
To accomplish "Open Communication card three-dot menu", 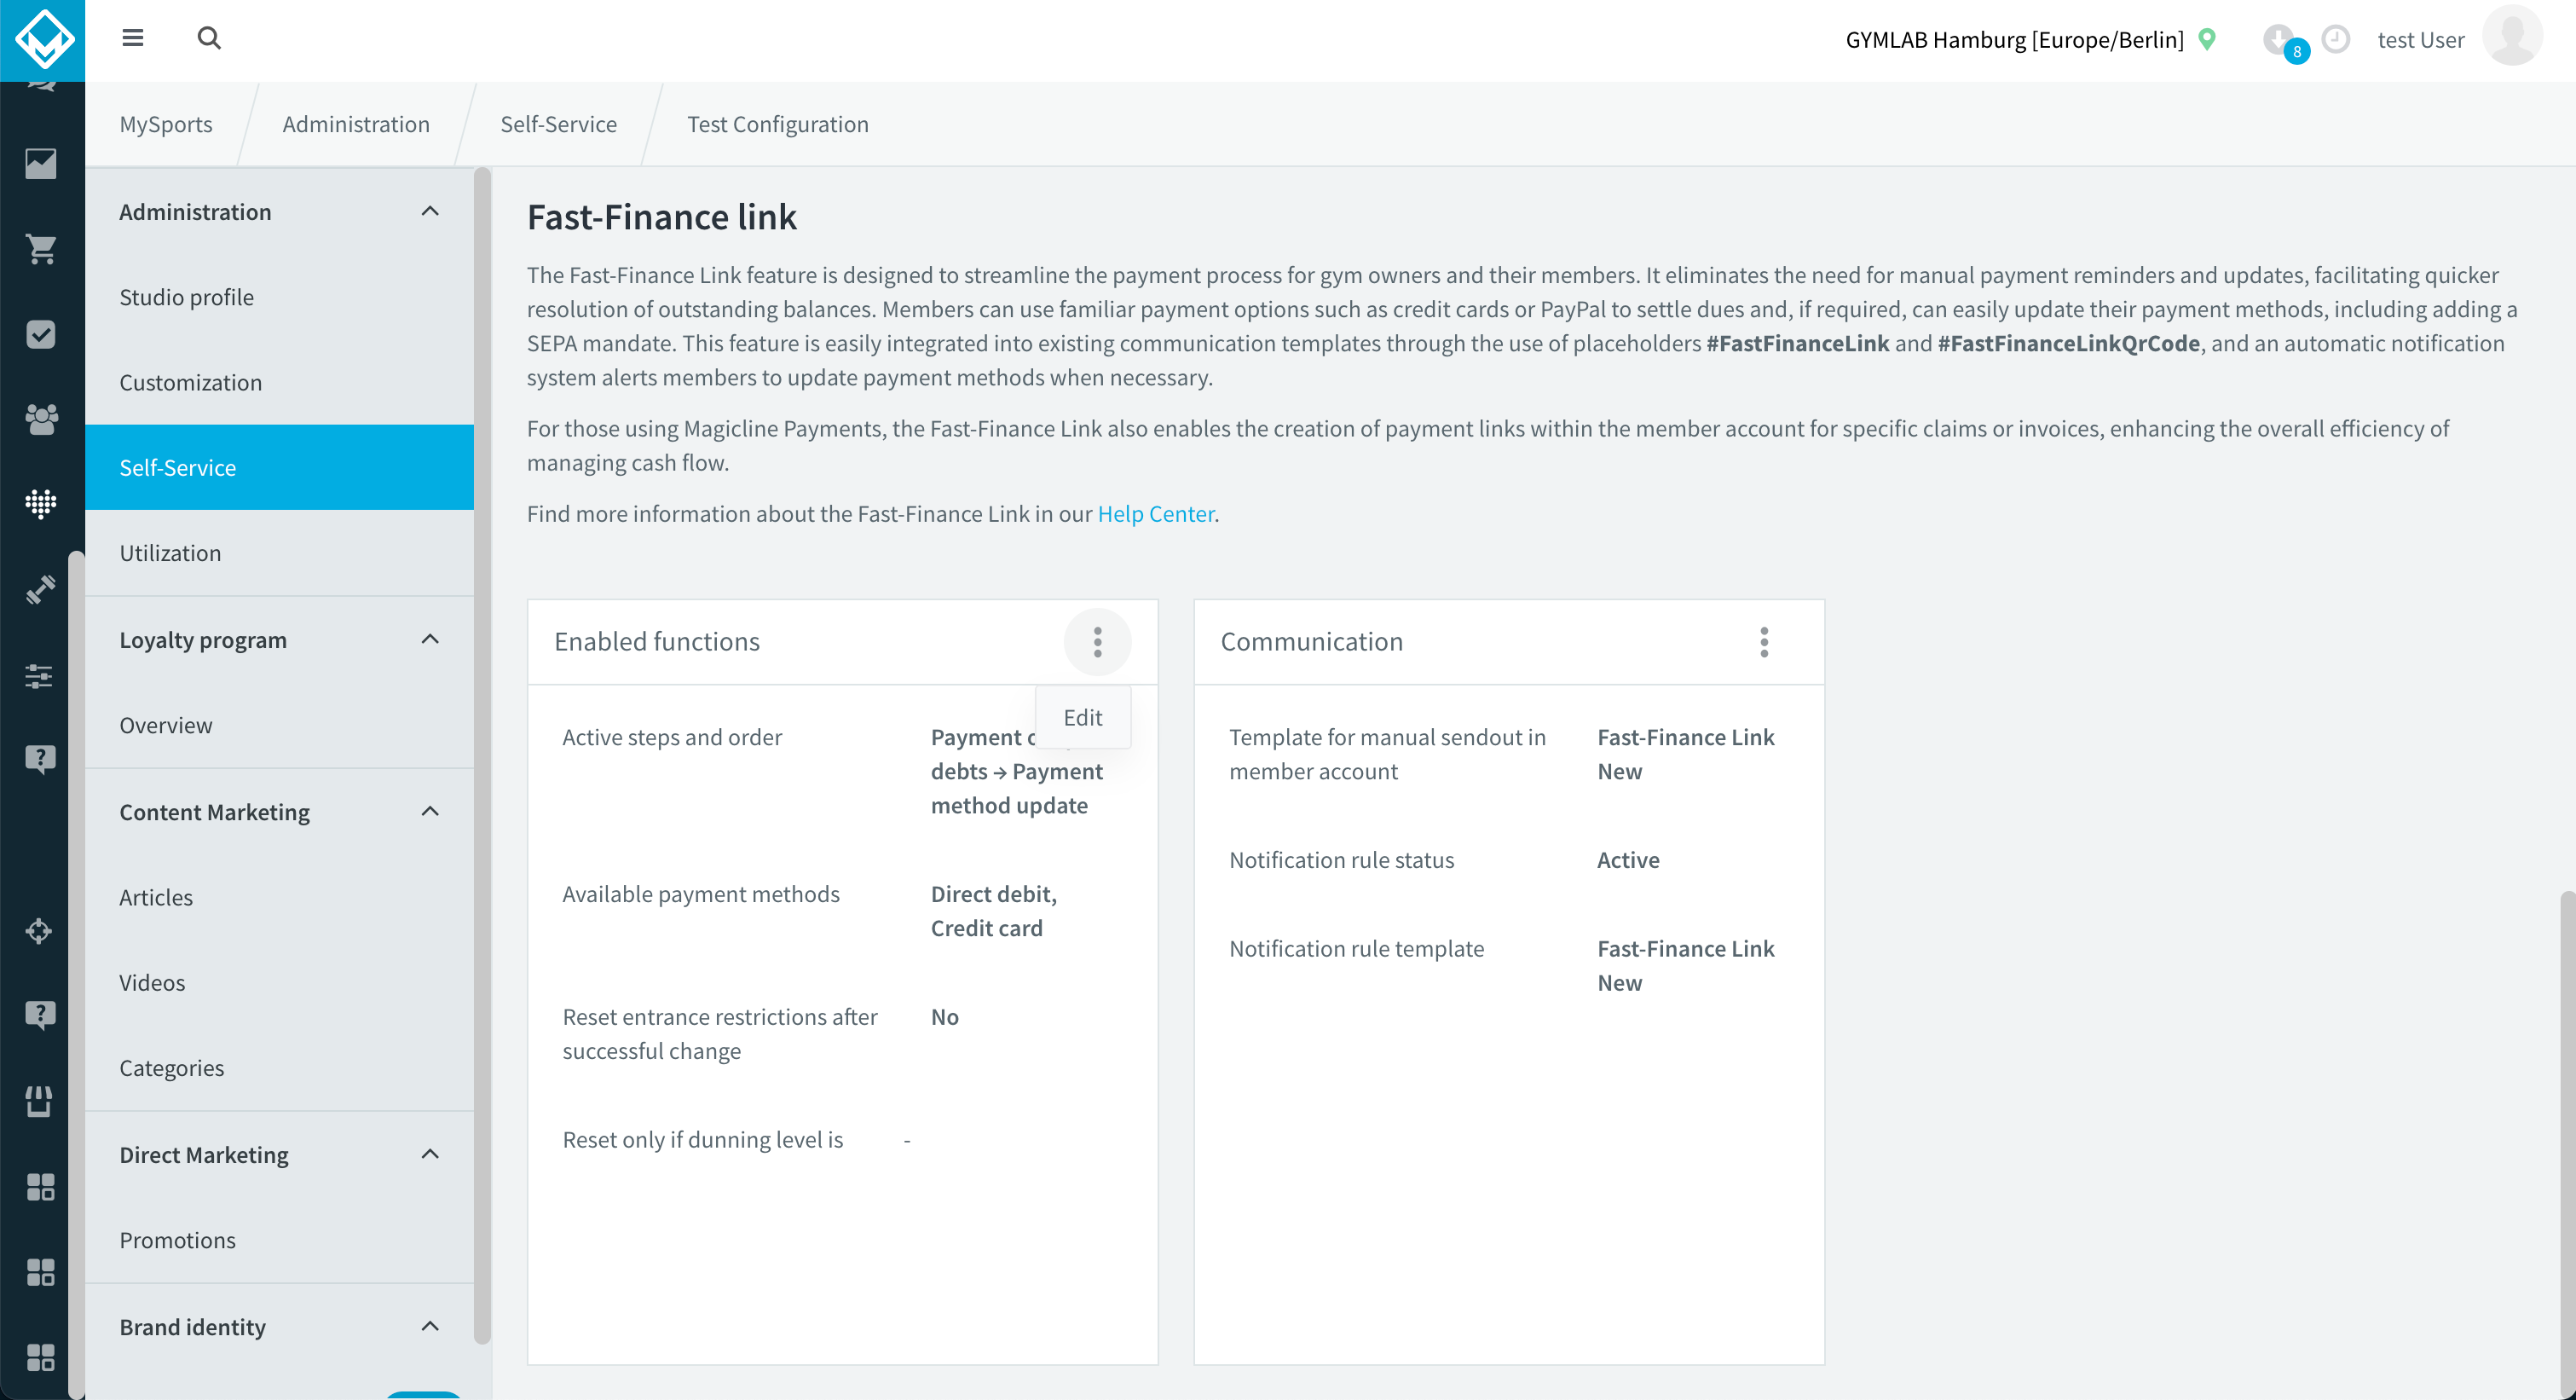I will (1764, 642).
